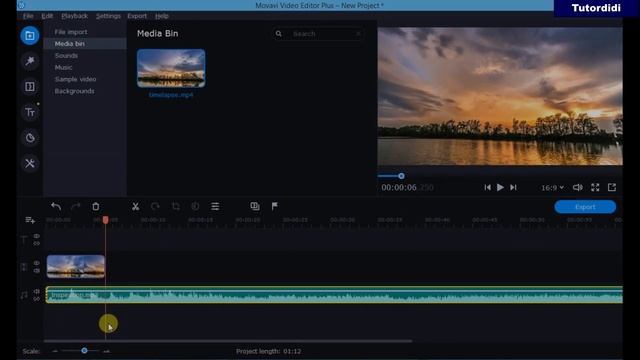Click the Add Track icon above the tracks

30,220
